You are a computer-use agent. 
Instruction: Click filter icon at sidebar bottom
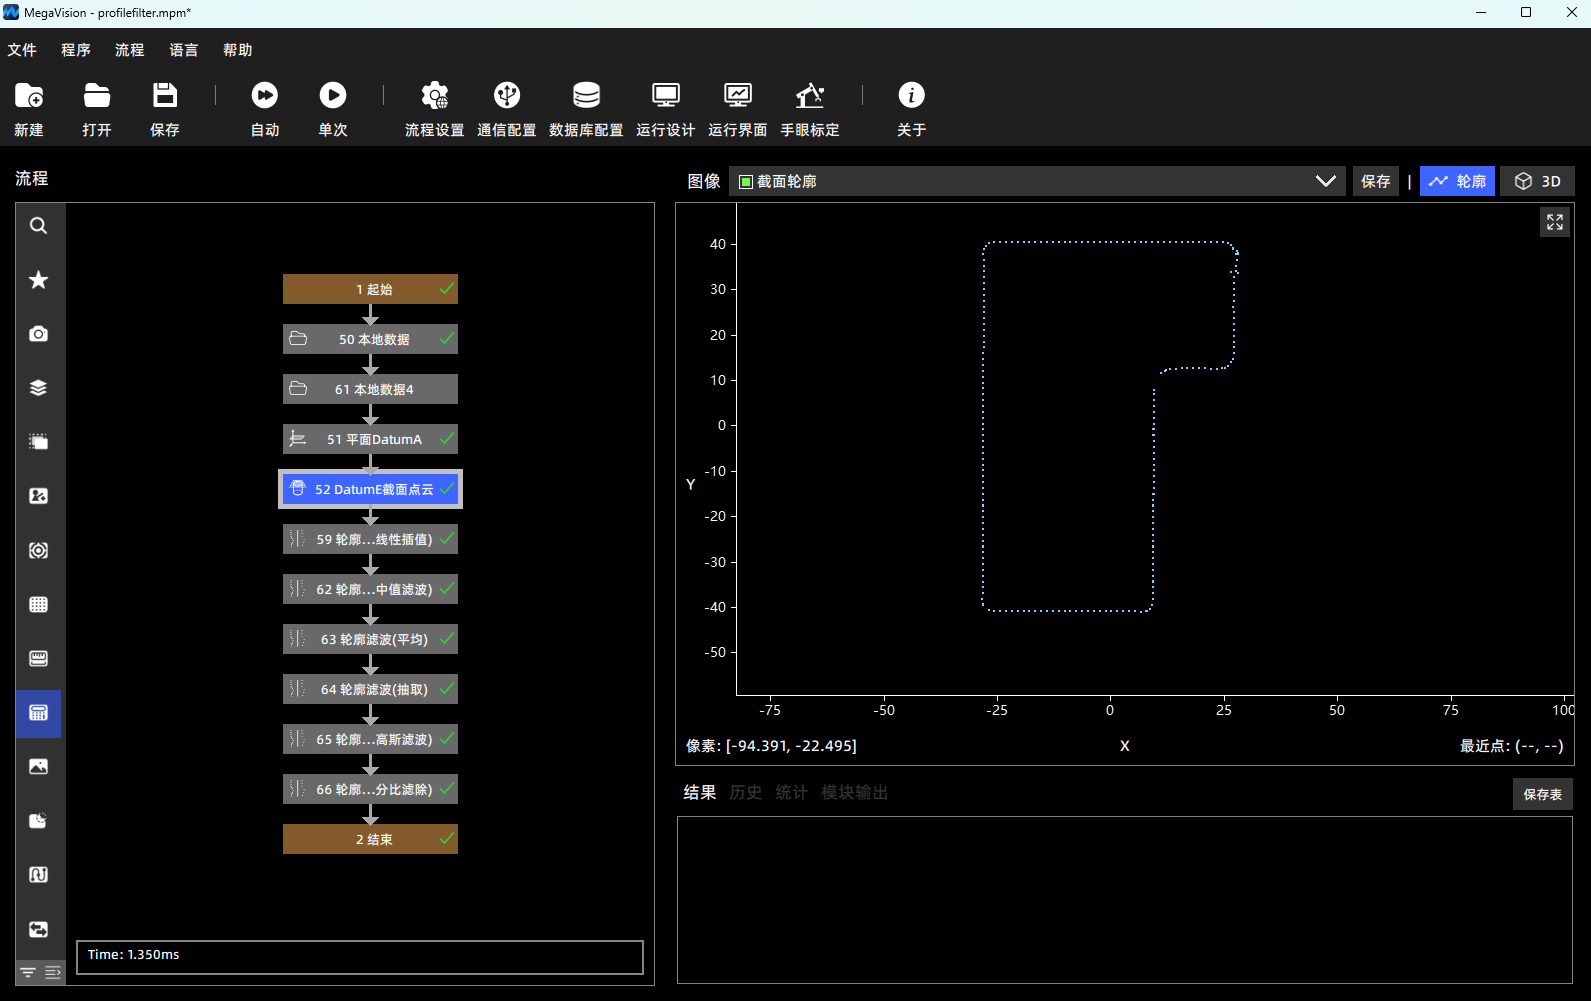pos(28,973)
